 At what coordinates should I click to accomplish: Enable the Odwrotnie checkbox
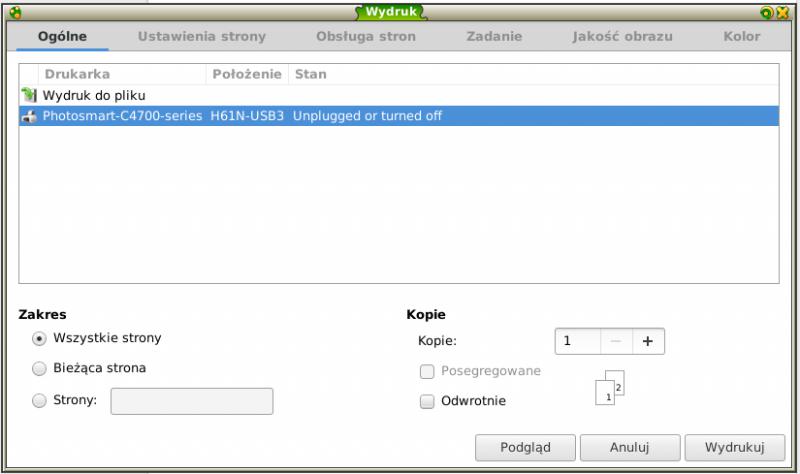click(x=427, y=401)
